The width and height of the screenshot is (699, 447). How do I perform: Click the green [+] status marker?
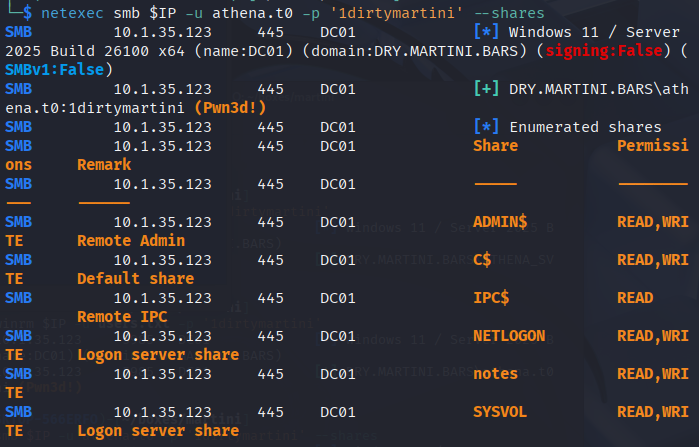[x=486, y=89]
